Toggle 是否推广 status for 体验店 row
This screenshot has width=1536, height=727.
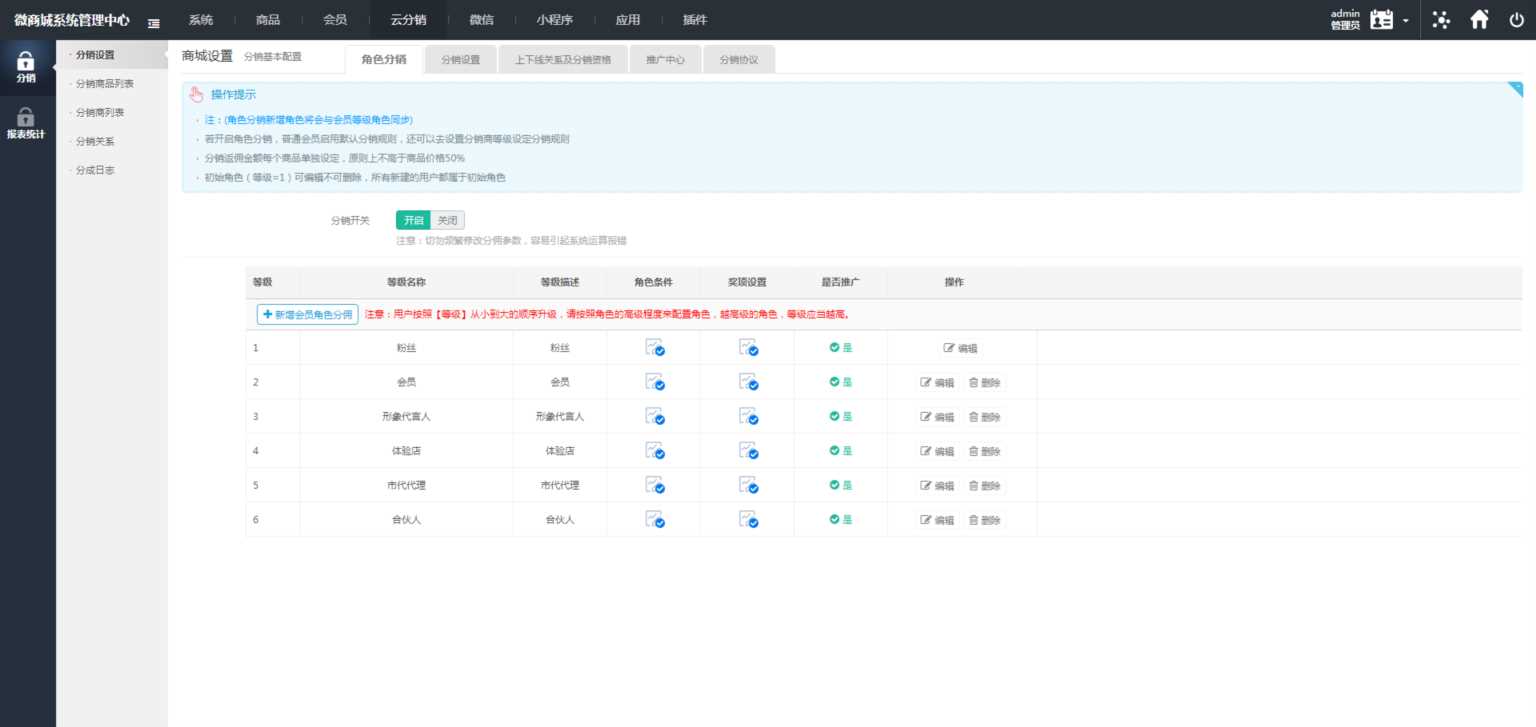(x=840, y=451)
